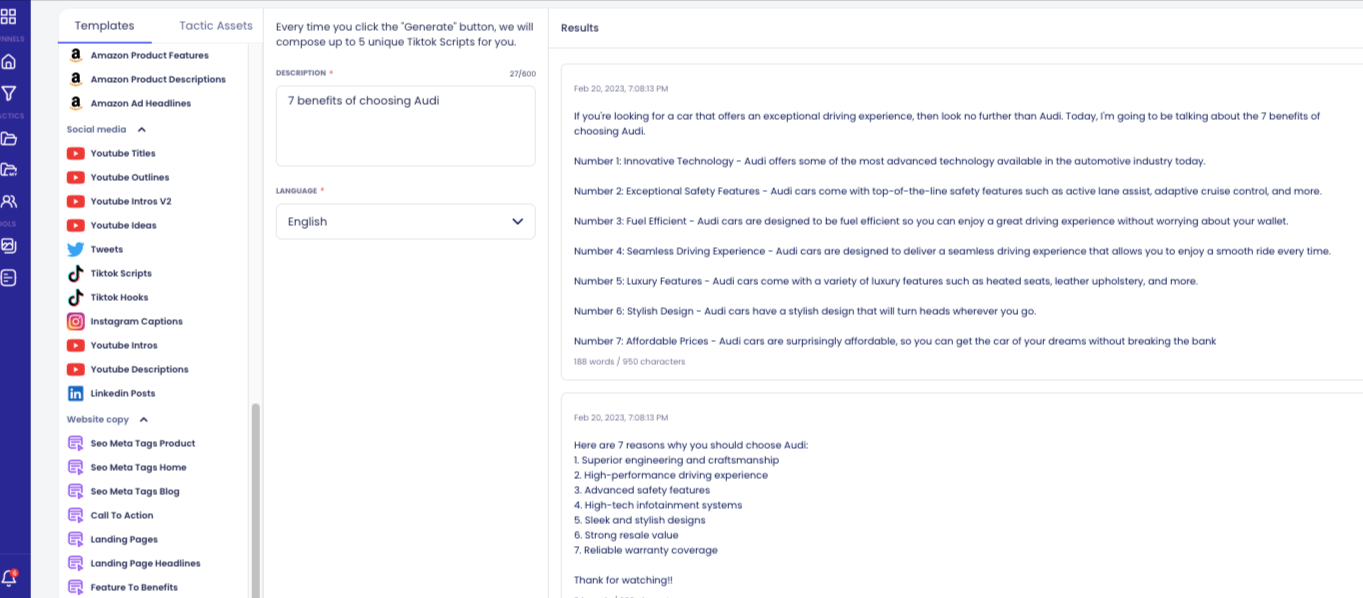Click the Description text field
Screen dimensions: 1363x598
(405, 126)
